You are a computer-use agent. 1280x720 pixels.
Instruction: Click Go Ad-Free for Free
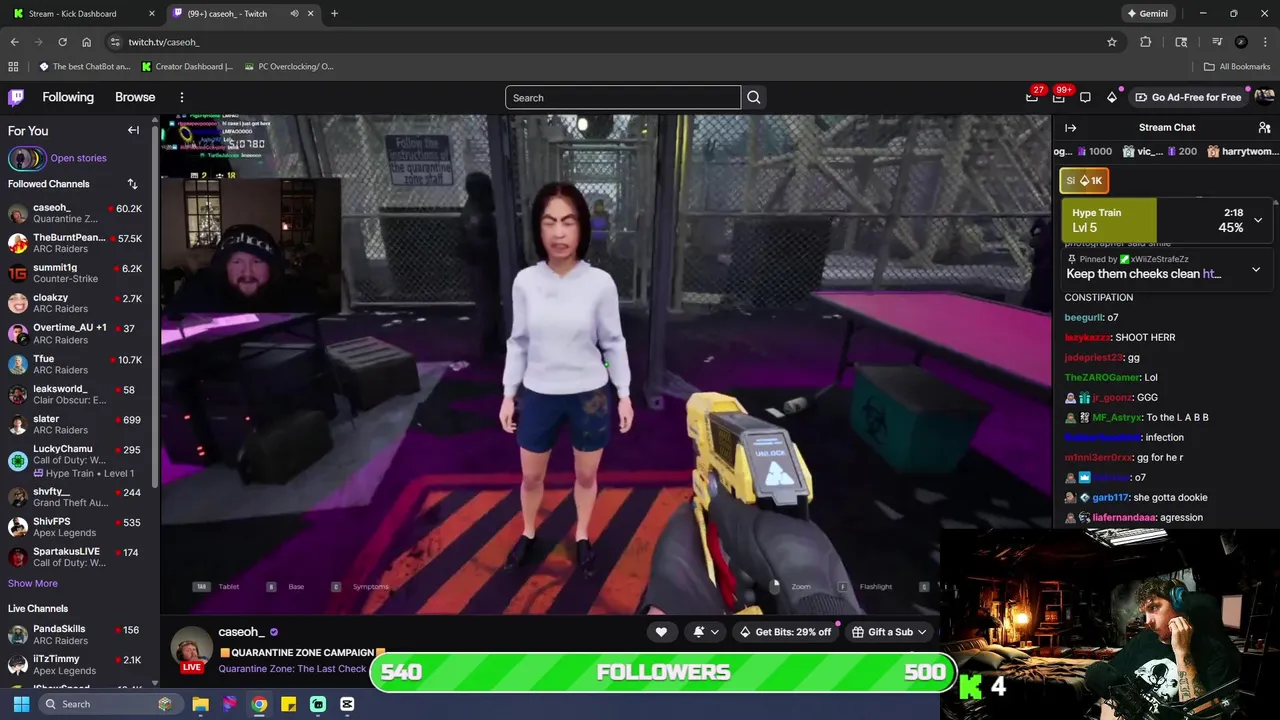pos(1189,97)
